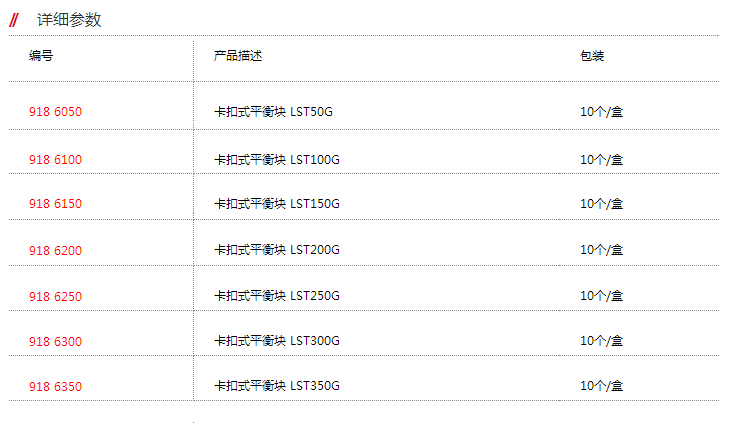This screenshot has height=423, width=750.
Task: Click the 详细参数 section heading
Action: coord(69,20)
